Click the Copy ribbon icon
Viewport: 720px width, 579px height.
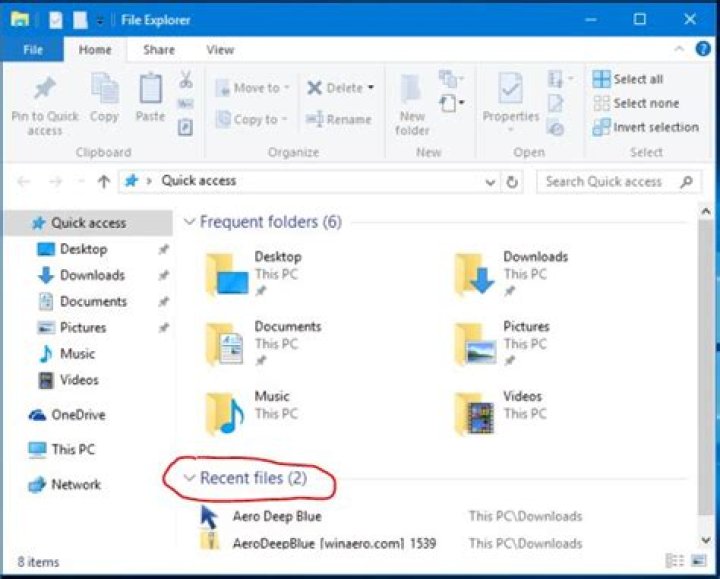pyautogui.click(x=105, y=88)
